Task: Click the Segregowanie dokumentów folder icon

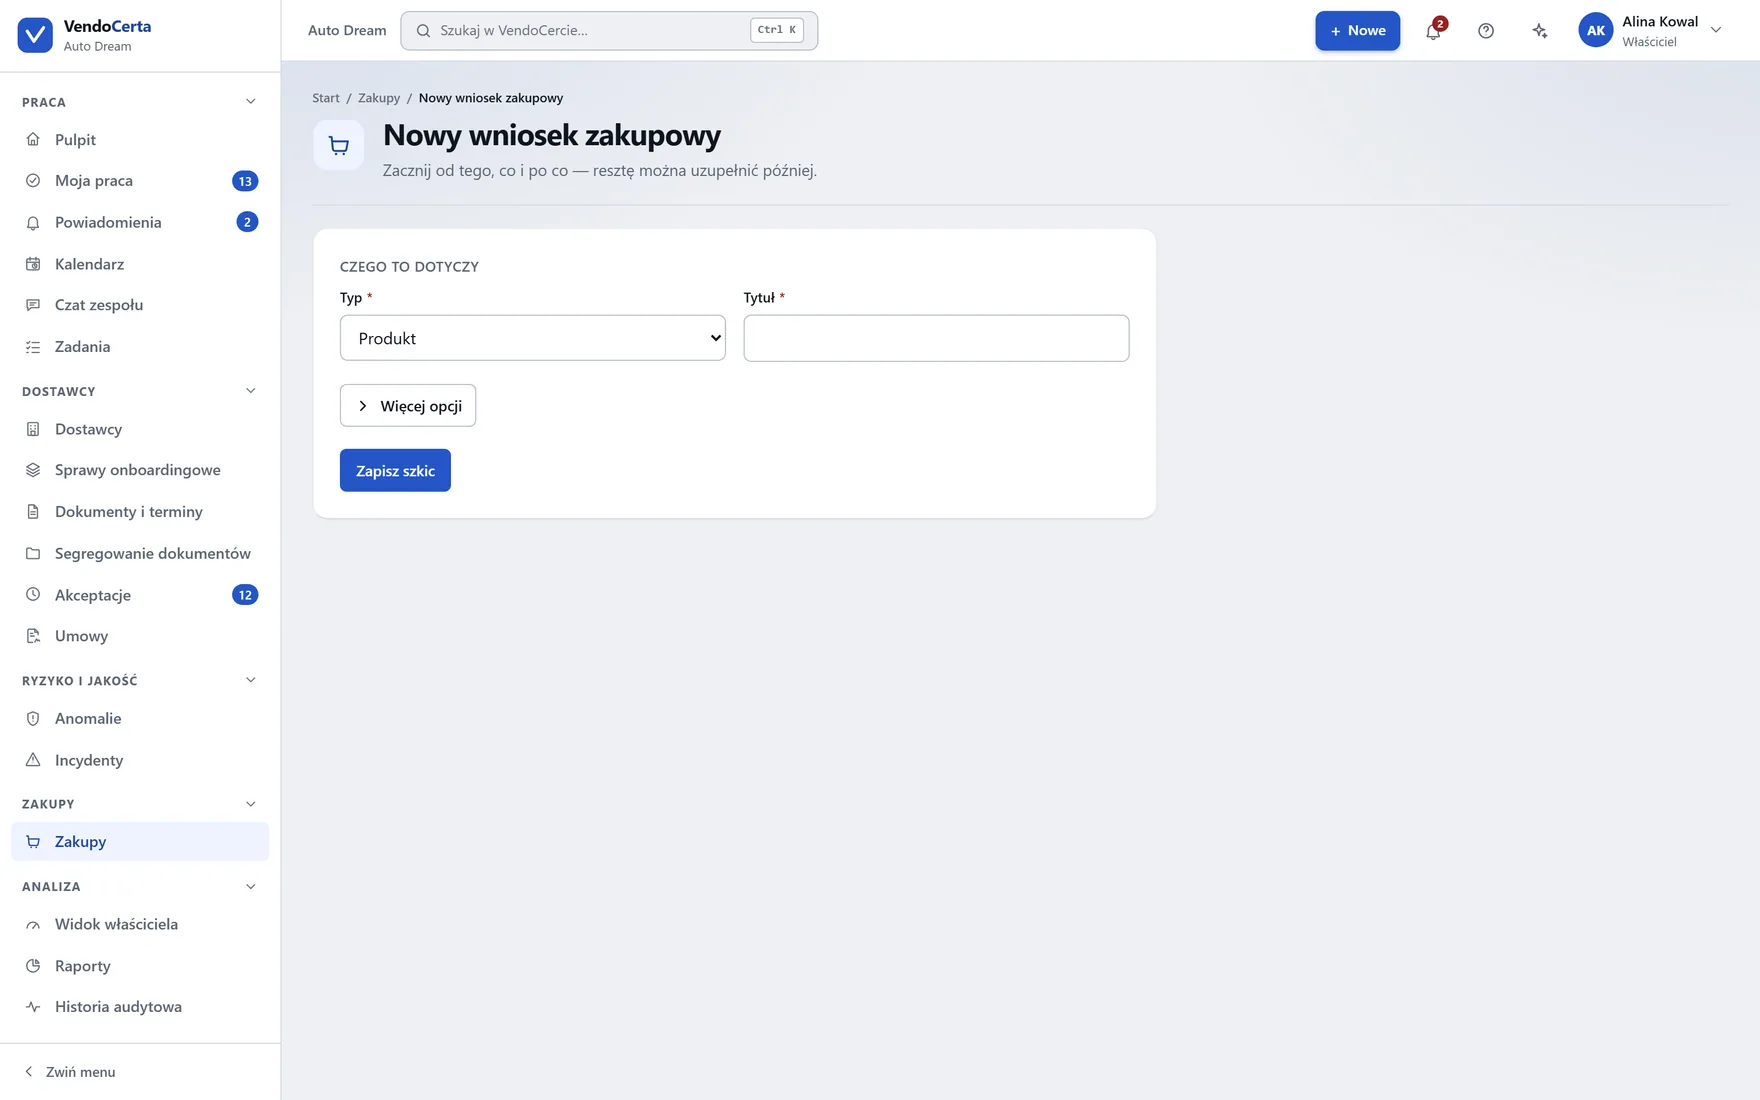Action: coord(33,553)
